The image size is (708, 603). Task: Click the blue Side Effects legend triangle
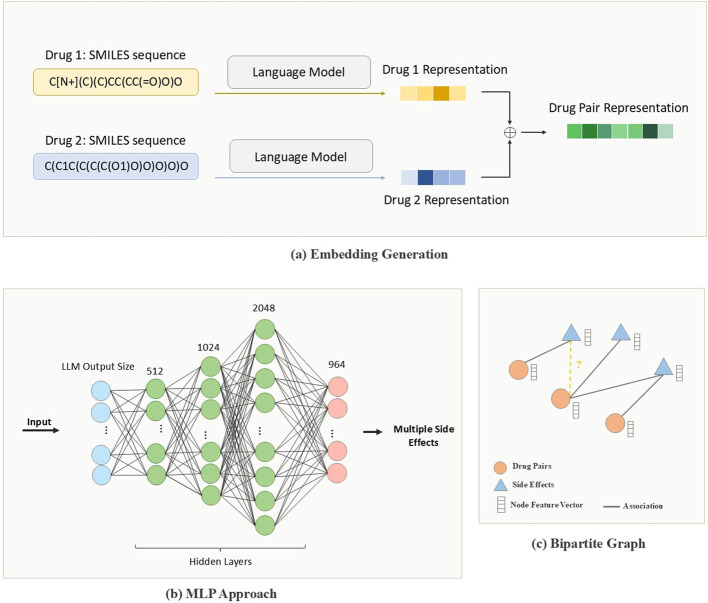(500, 485)
